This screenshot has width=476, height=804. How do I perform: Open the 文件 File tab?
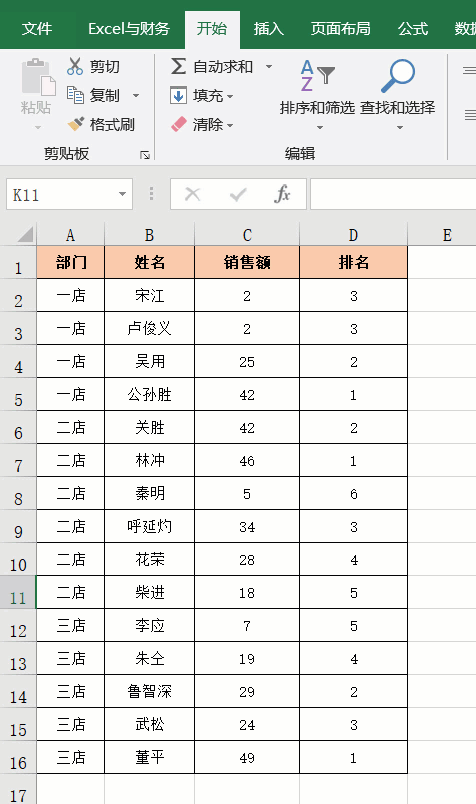pyautogui.click(x=37, y=29)
